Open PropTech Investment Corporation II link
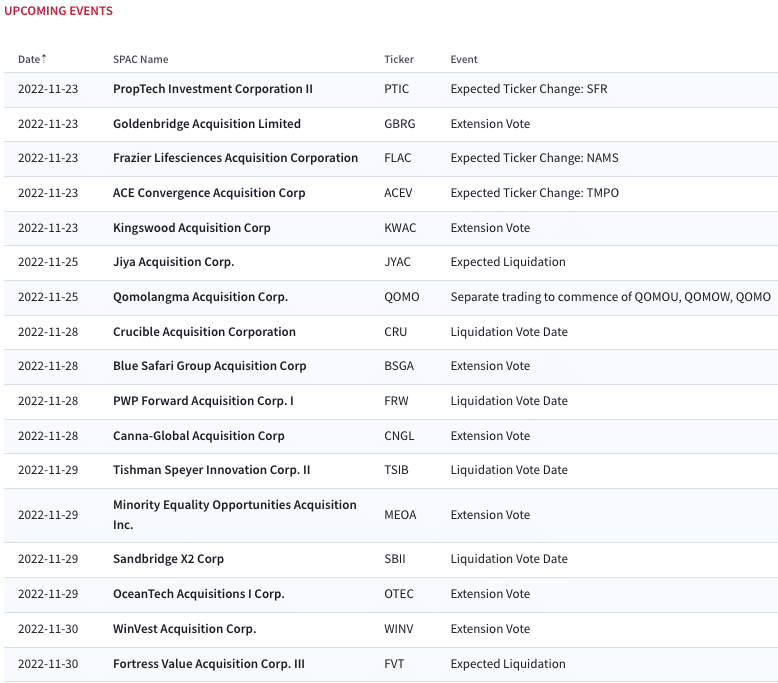Viewport: 778px width, 683px height. (213, 89)
